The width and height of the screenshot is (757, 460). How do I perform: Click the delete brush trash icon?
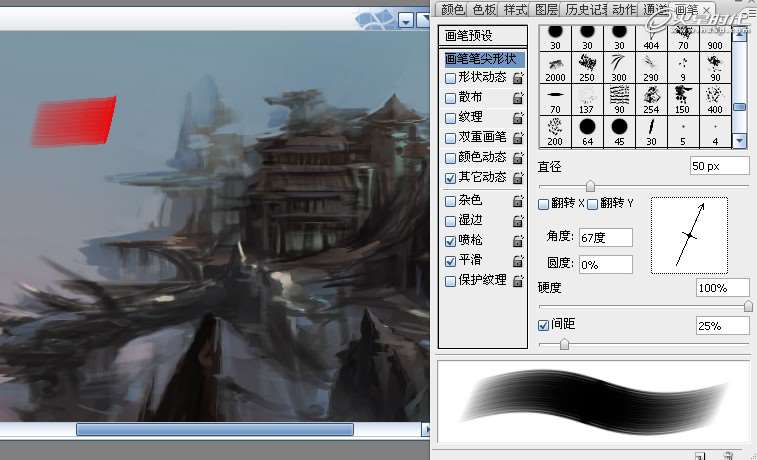click(728, 456)
